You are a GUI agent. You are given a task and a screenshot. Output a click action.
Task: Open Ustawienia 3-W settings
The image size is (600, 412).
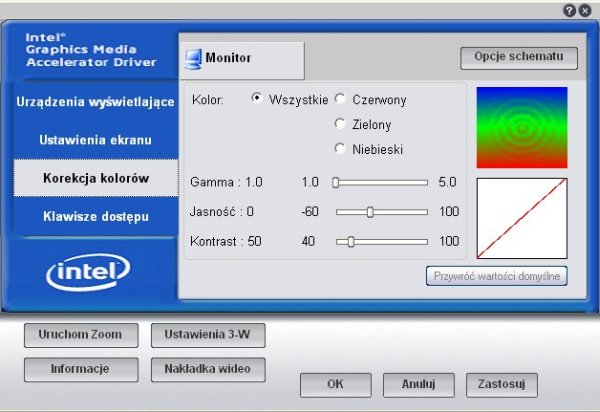point(208,335)
